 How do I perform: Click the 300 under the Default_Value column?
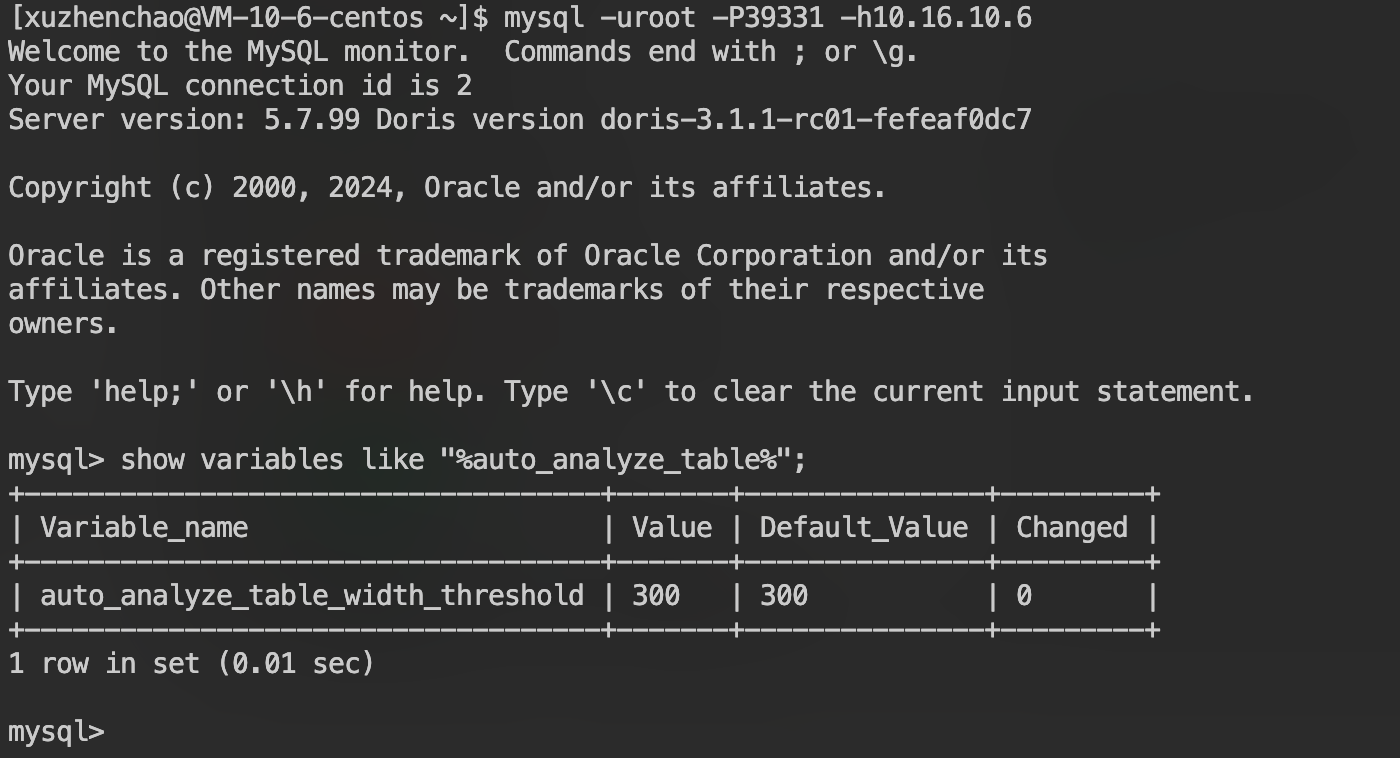(783, 595)
